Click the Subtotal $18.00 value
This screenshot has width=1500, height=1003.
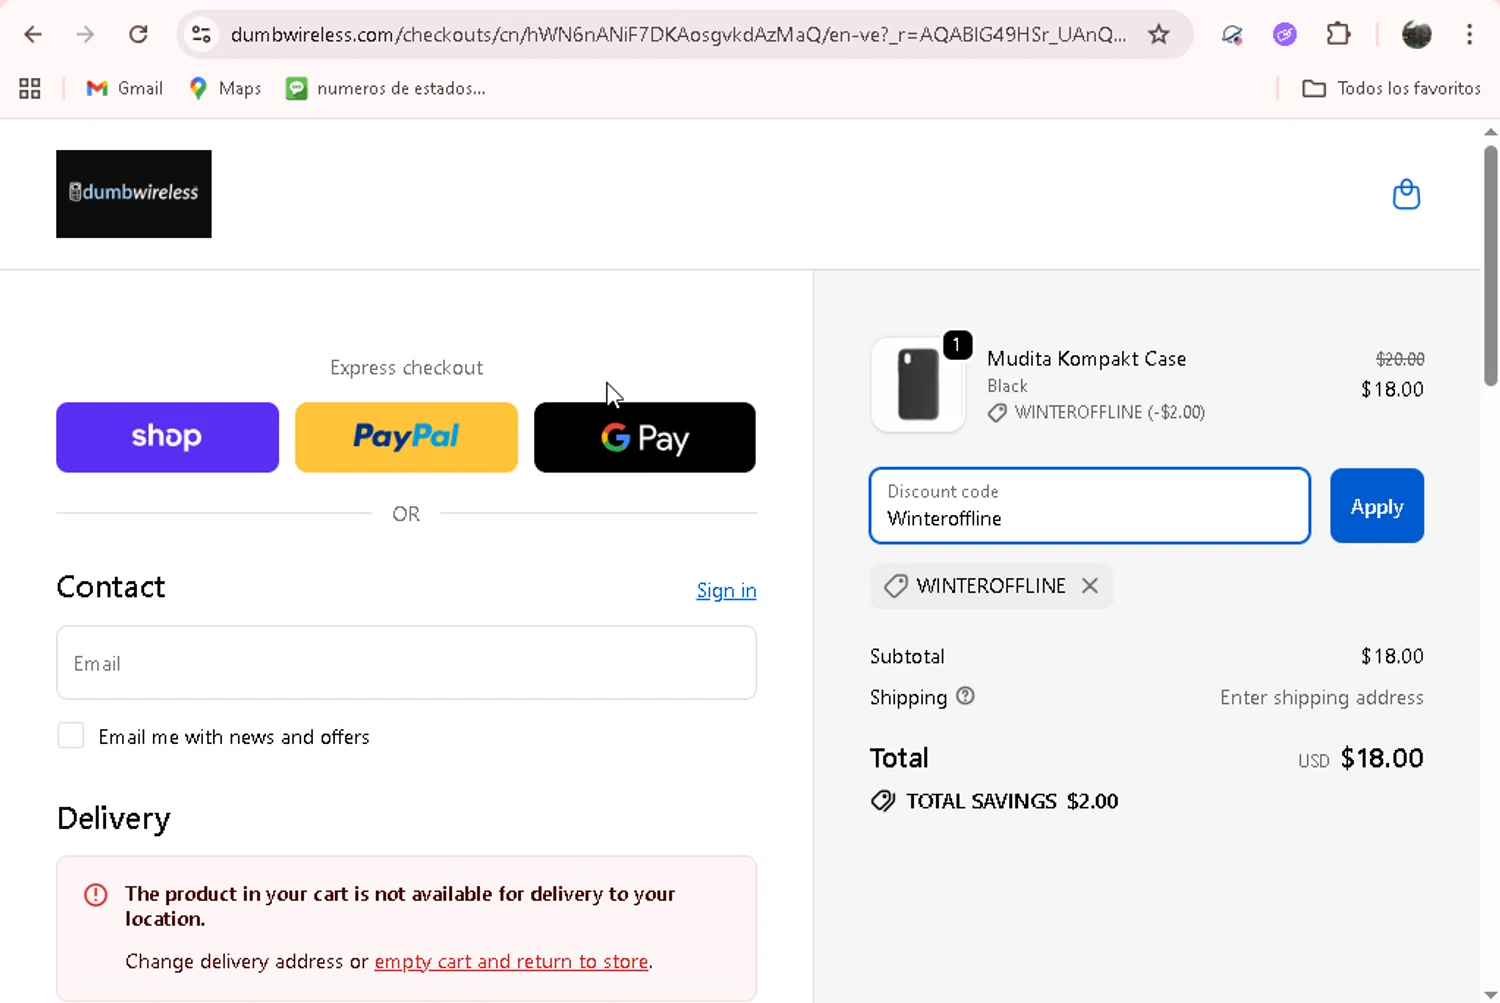pos(1392,656)
